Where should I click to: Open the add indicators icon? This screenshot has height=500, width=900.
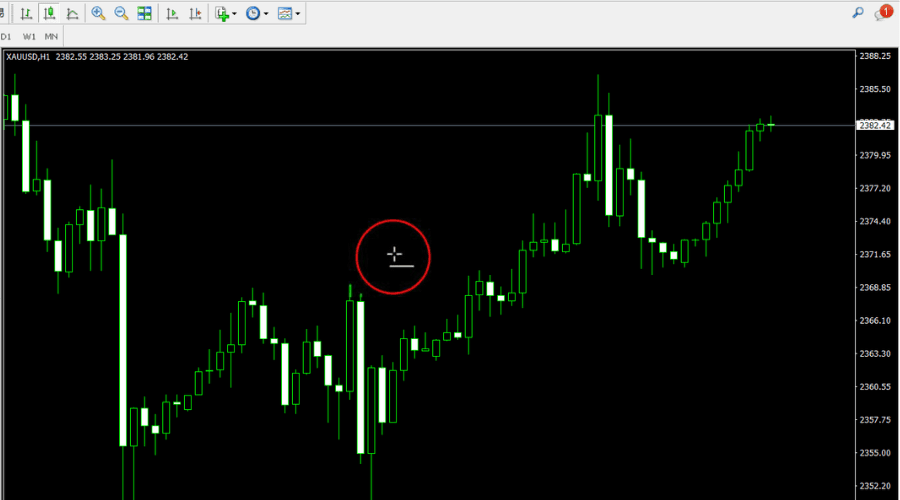click(x=222, y=13)
